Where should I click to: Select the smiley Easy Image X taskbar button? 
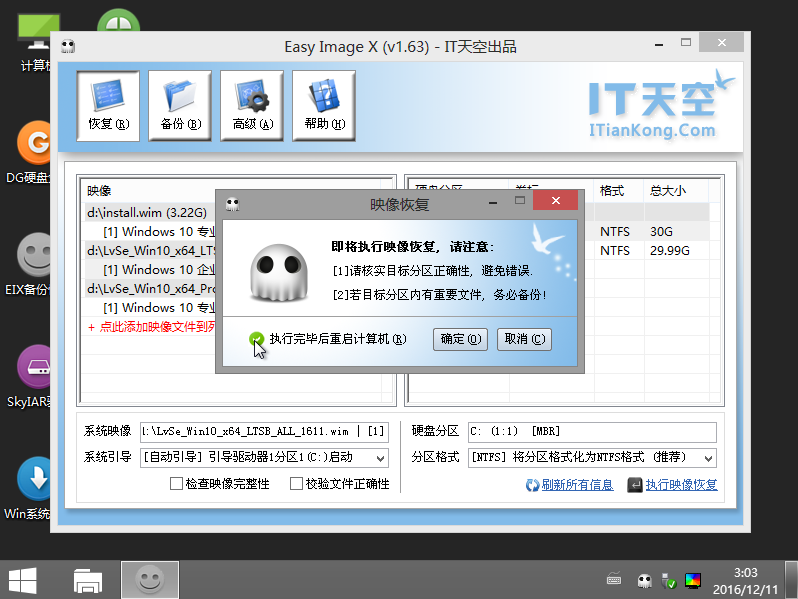(150, 580)
